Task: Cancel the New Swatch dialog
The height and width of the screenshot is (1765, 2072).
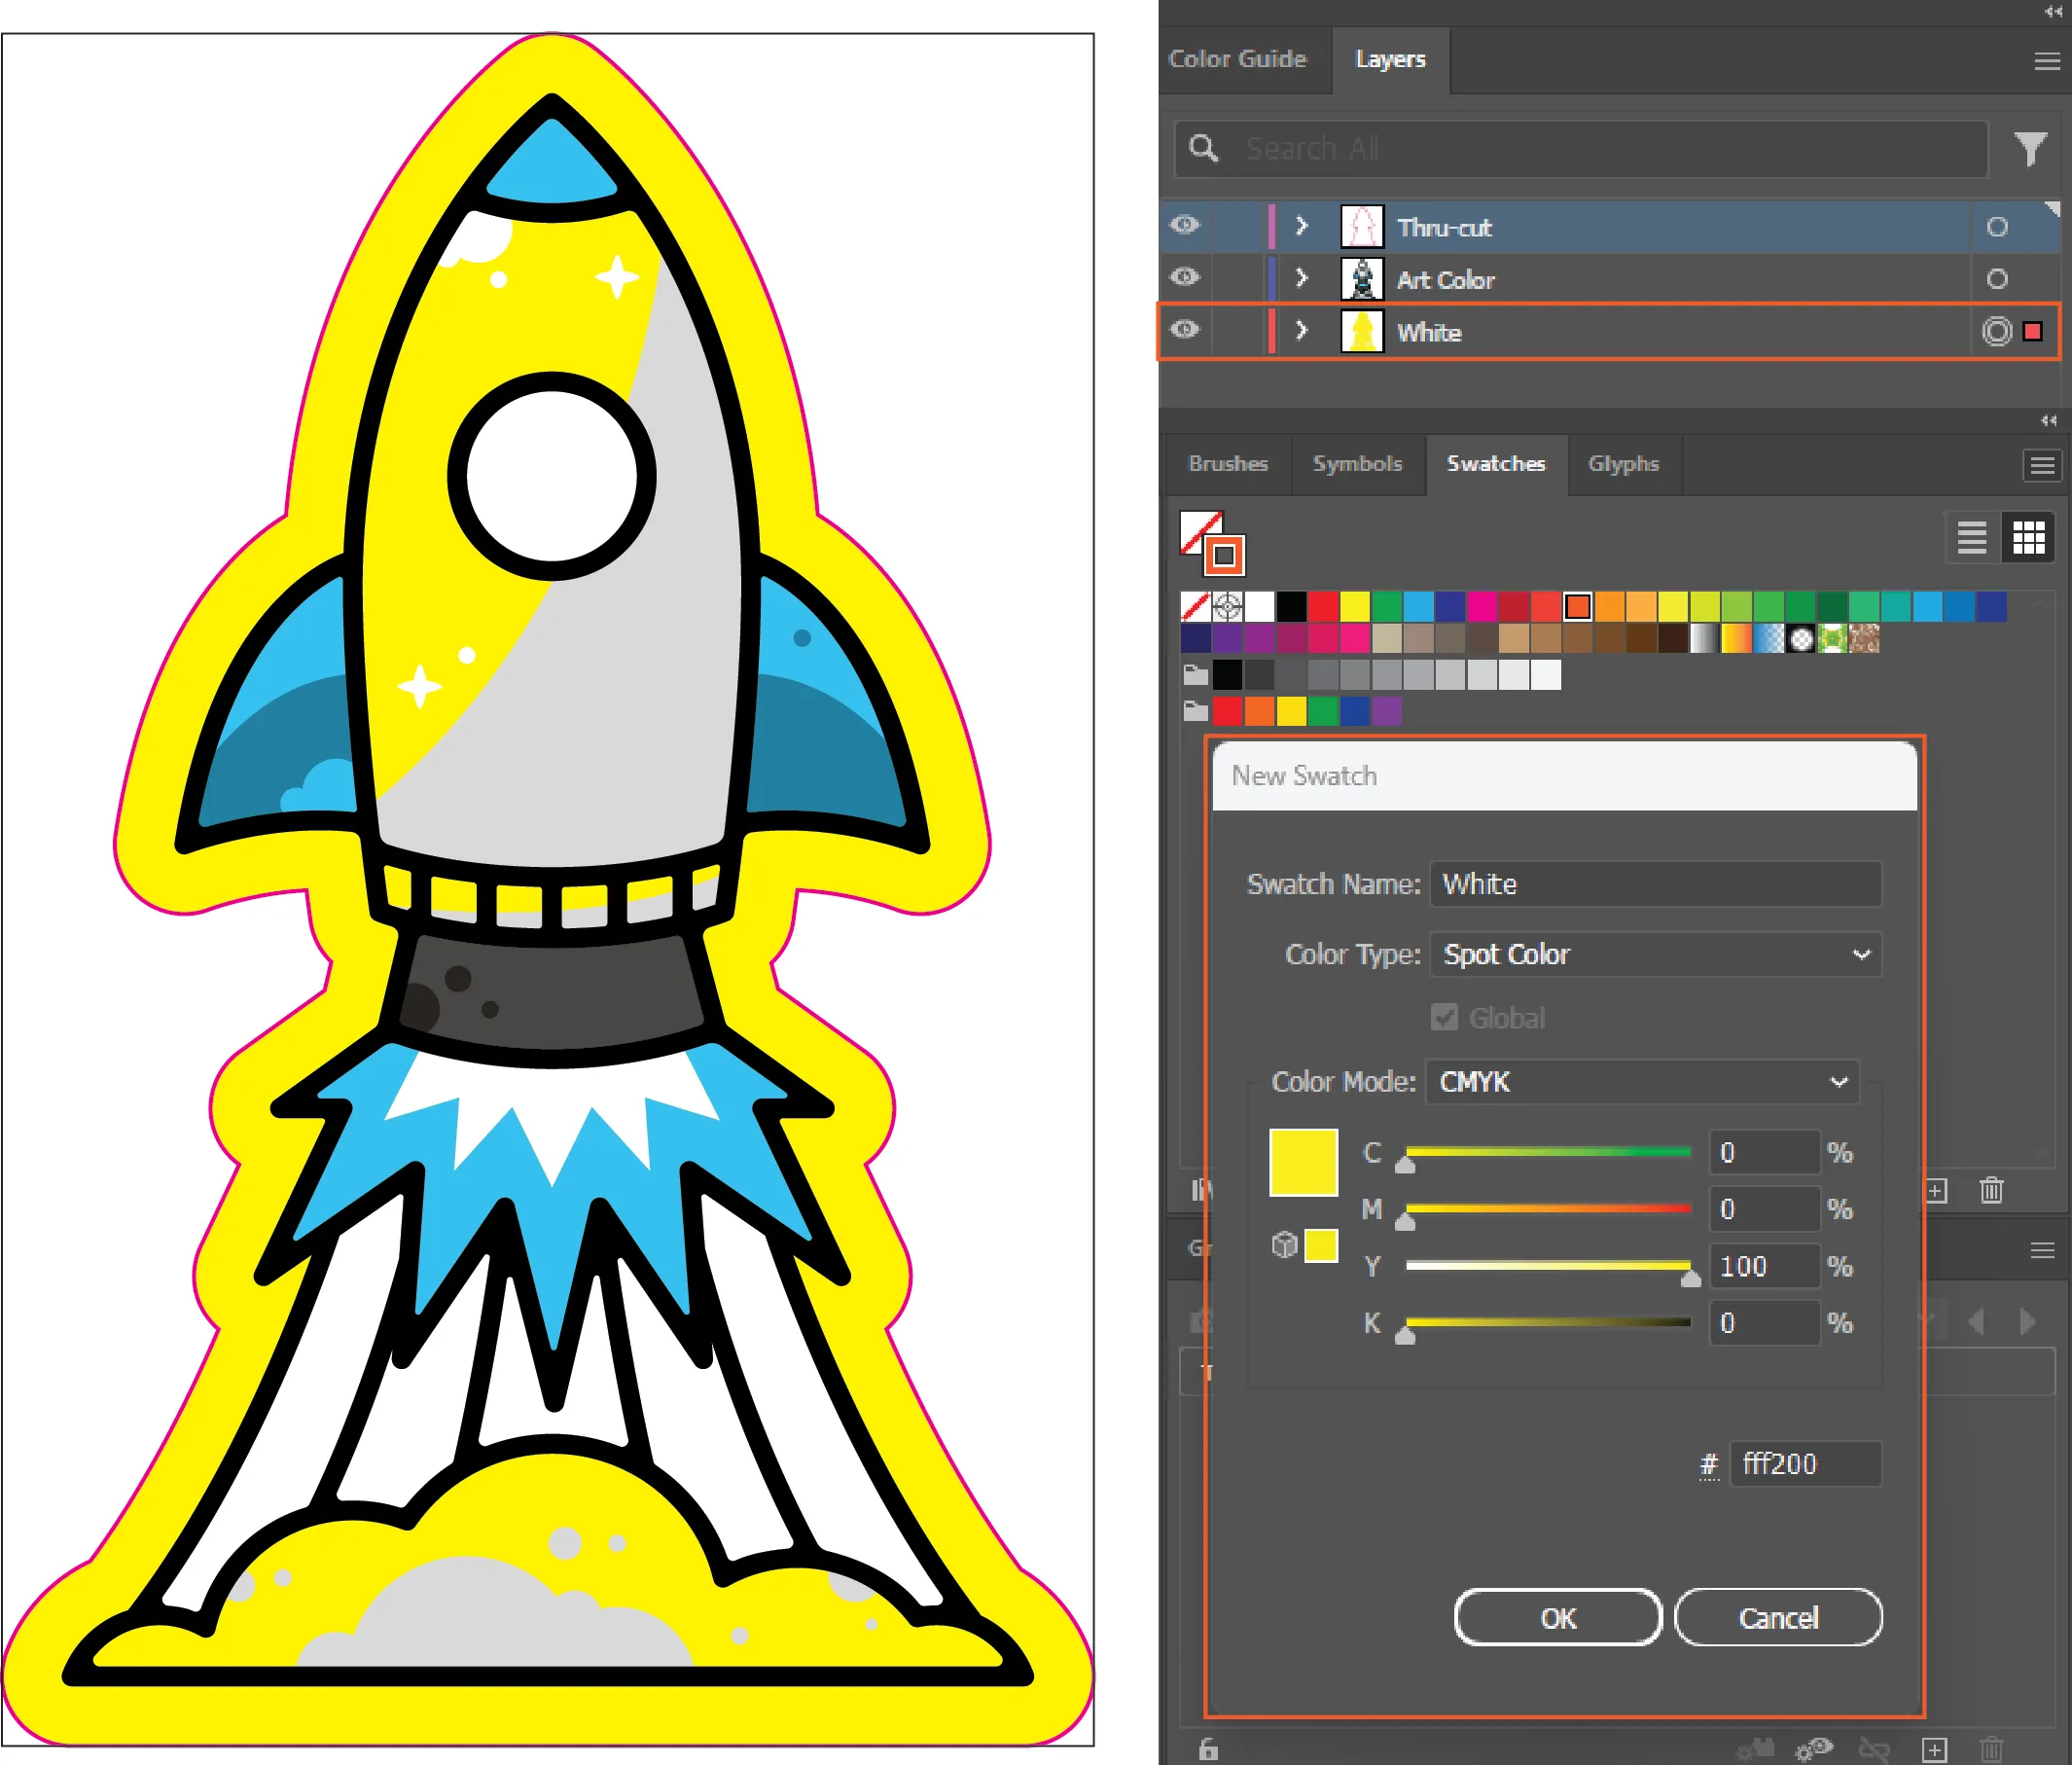Action: [x=1777, y=1617]
